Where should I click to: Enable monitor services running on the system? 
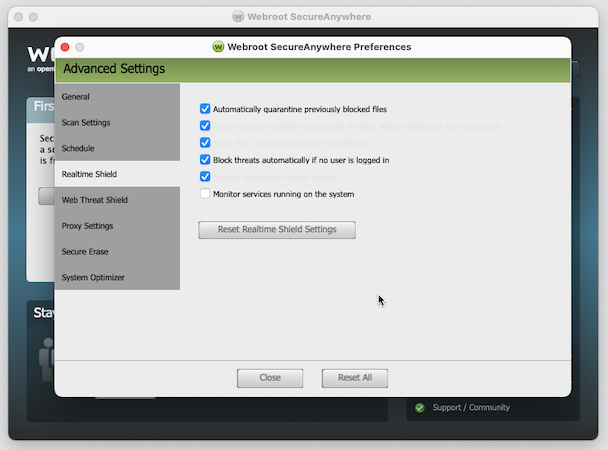point(205,194)
